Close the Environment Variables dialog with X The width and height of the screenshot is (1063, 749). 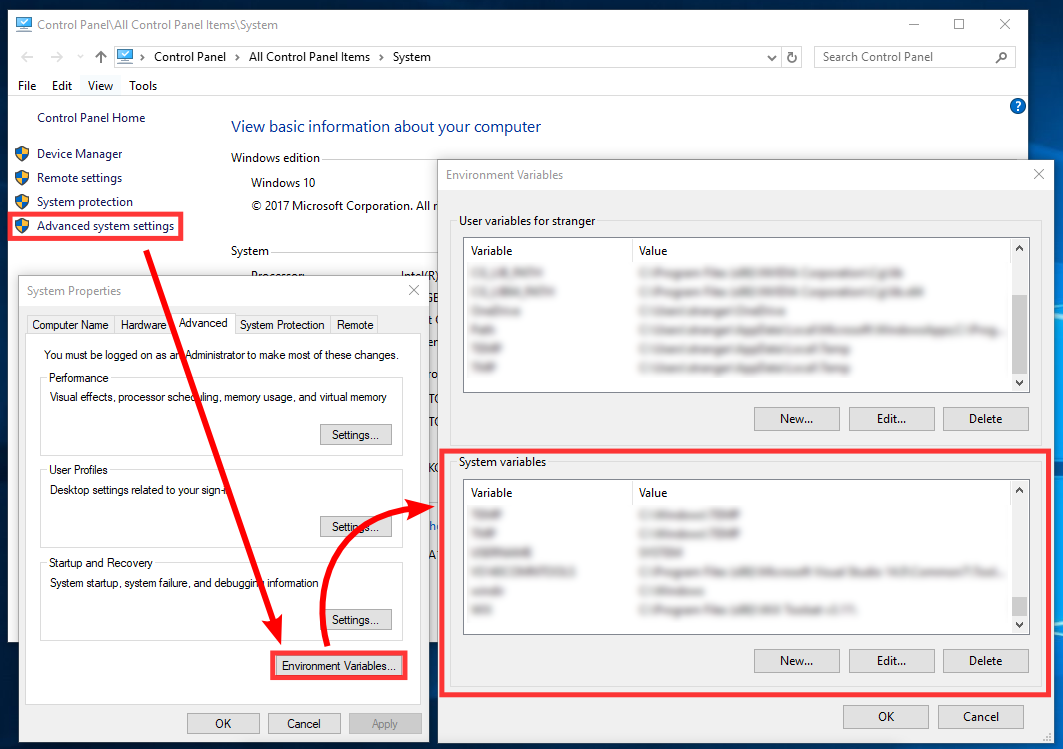1039,174
